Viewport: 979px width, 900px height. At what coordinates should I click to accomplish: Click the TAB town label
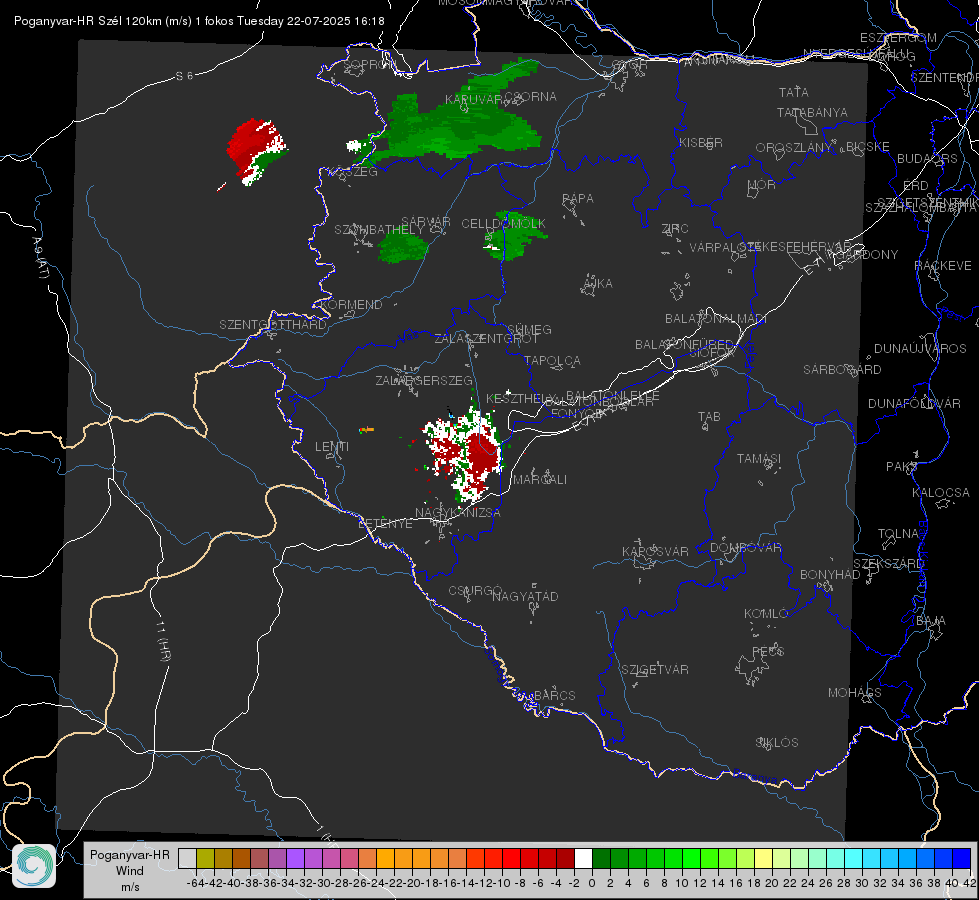[x=709, y=417]
